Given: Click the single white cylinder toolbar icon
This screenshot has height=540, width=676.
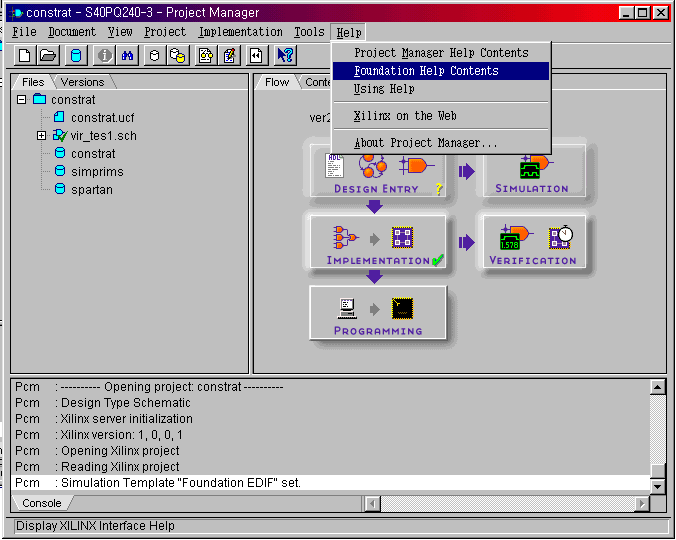Looking at the screenshot, I should tap(154, 56).
